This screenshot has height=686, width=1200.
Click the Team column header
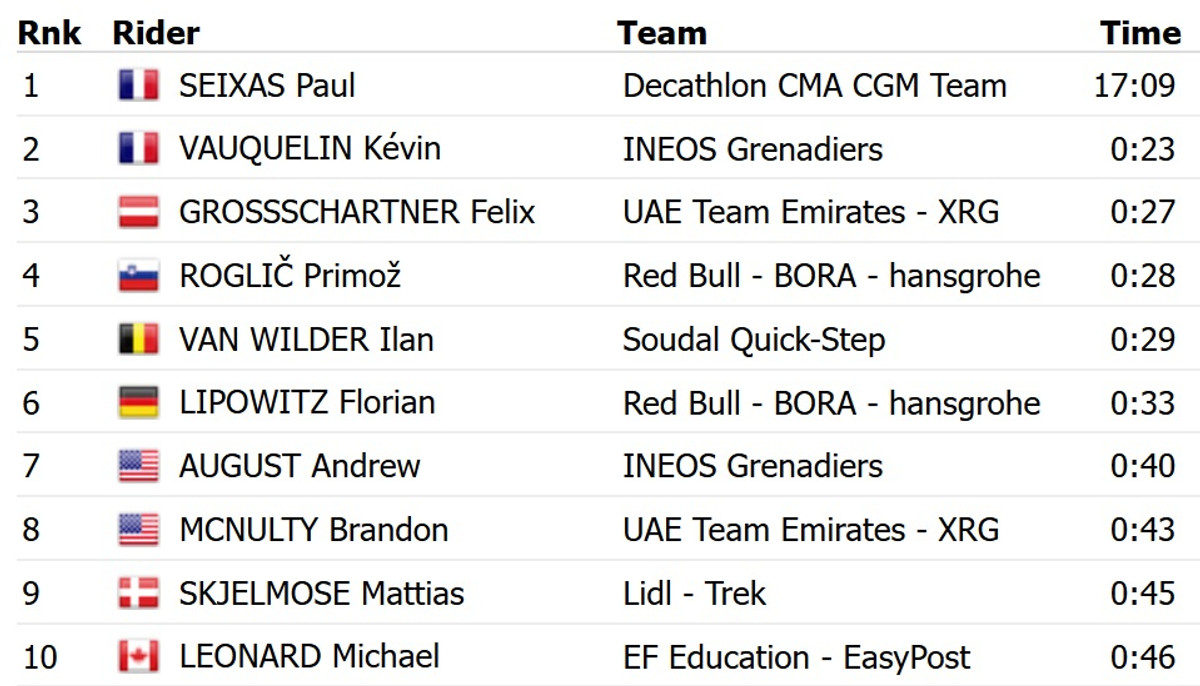pos(662,33)
